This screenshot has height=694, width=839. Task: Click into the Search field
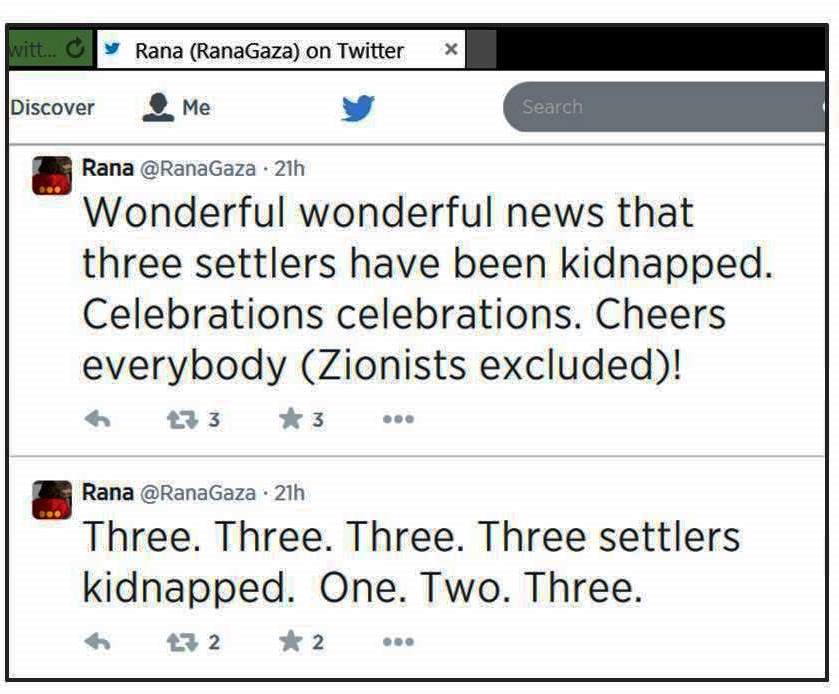point(663,106)
